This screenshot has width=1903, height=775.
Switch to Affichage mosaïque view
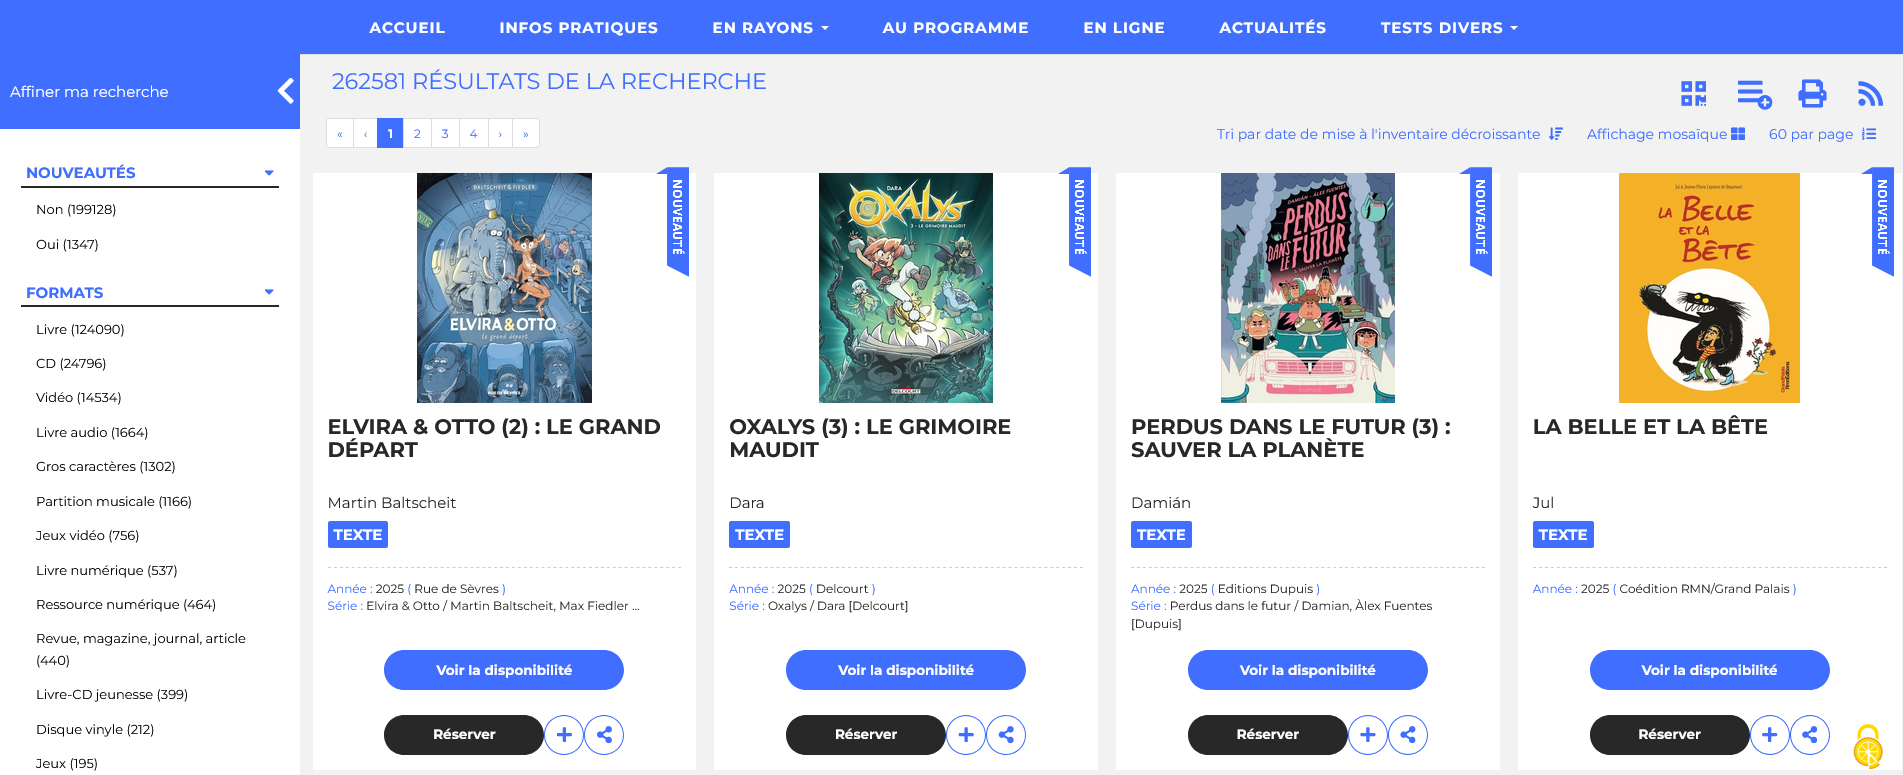pyautogui.click(x=1665, y=134)
